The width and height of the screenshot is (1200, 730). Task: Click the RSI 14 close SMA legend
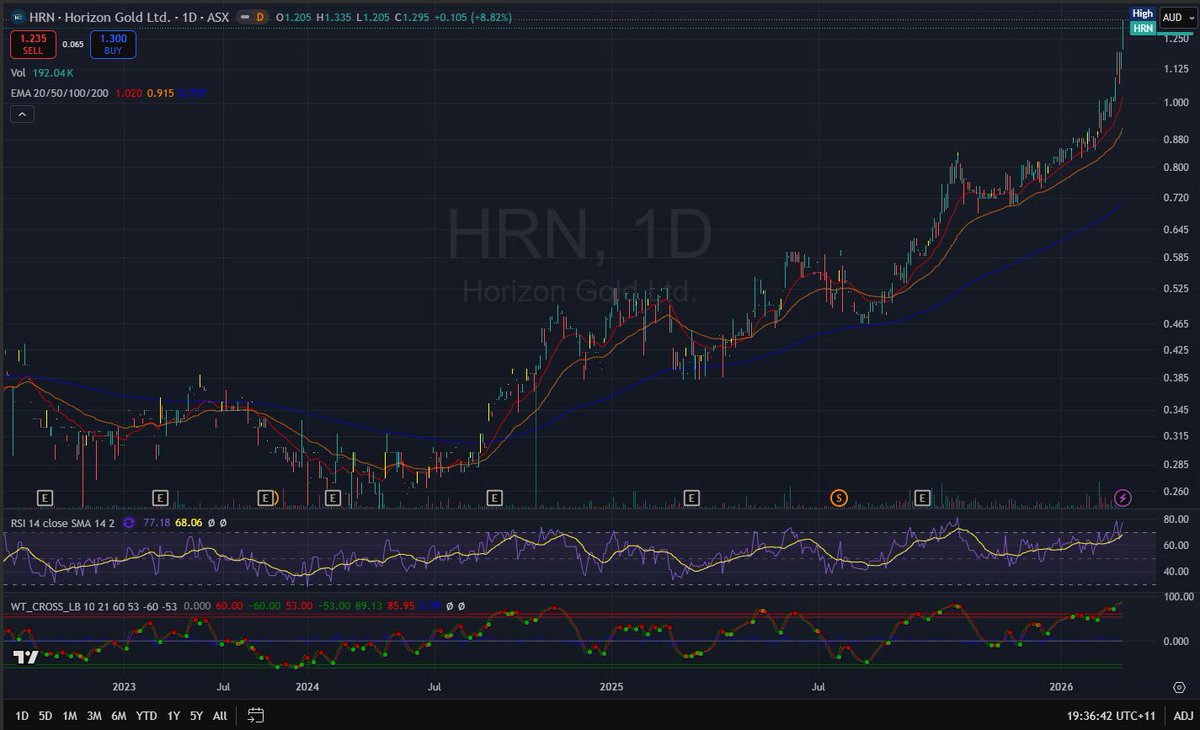64,522
